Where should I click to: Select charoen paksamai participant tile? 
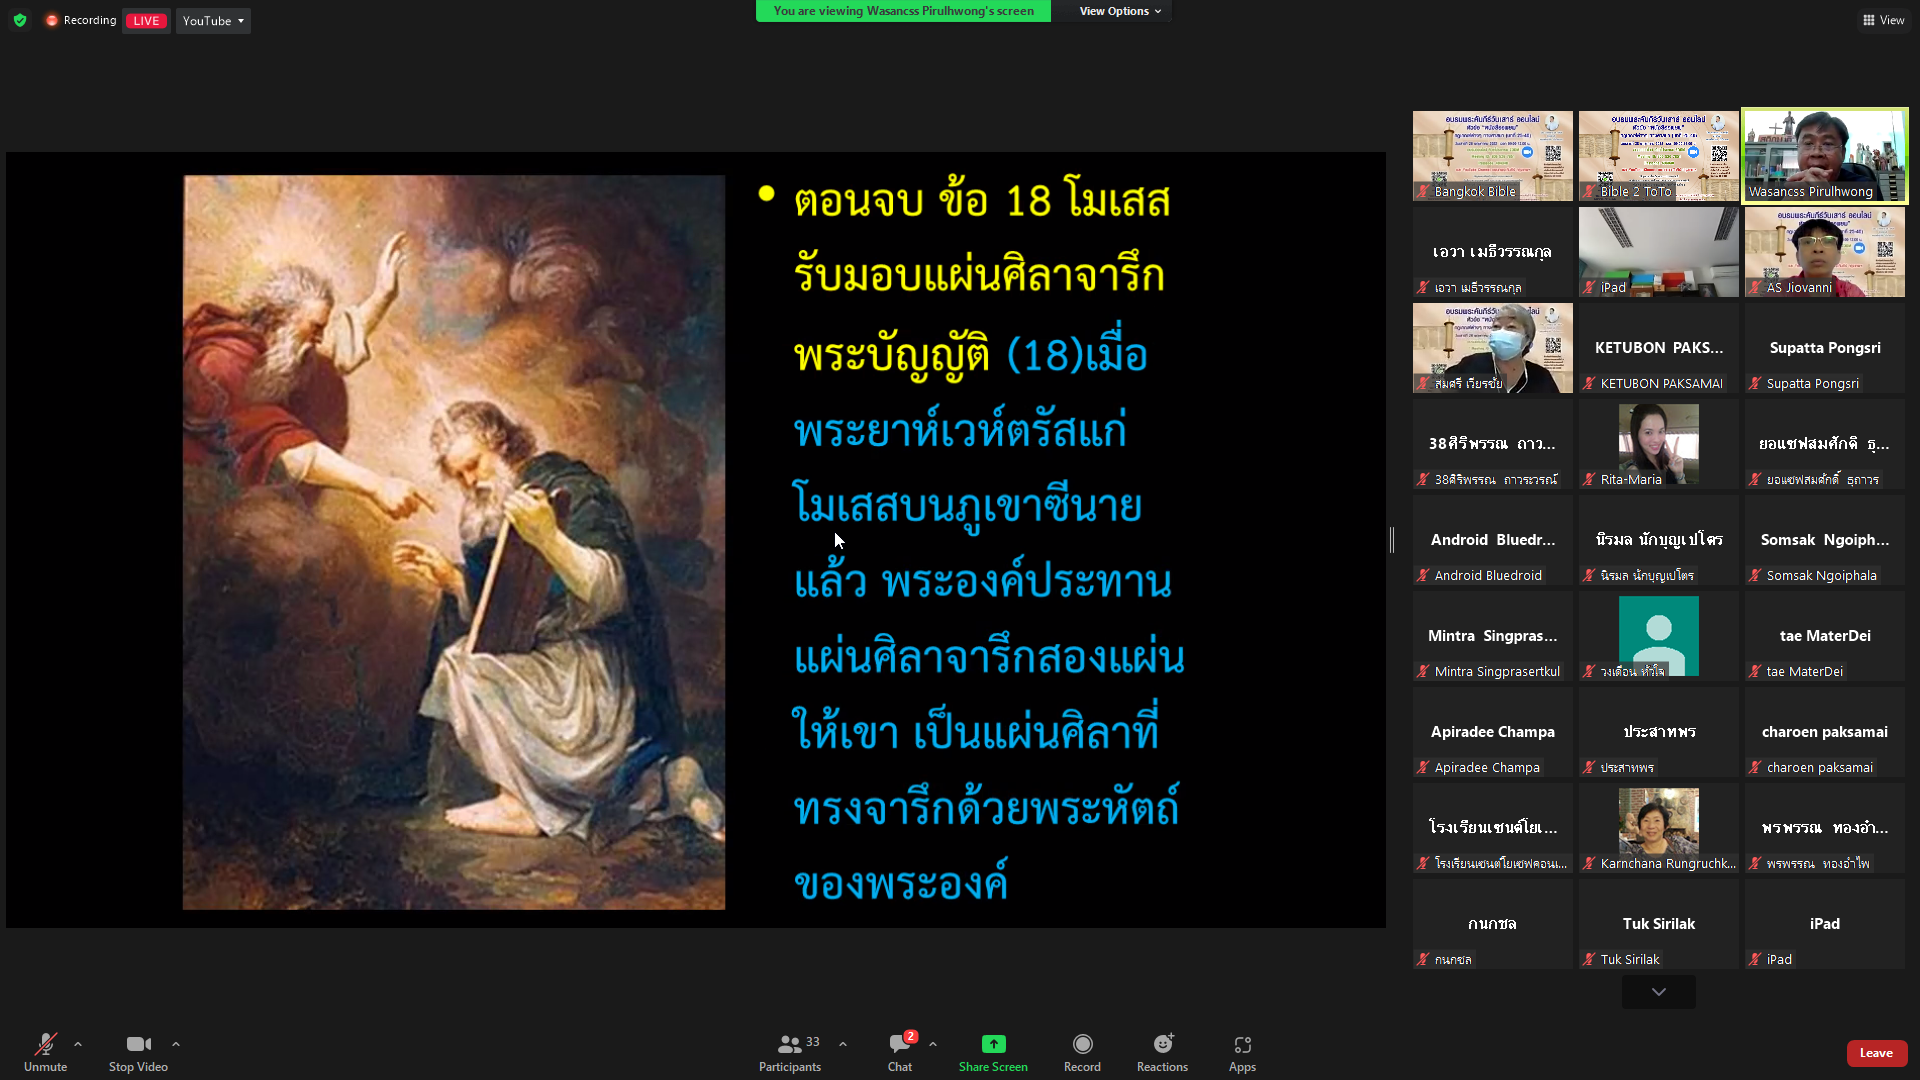(x=1824, y=732)
